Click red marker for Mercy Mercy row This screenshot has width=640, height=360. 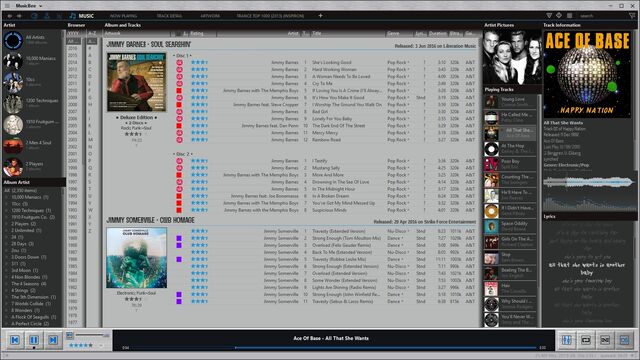click(x=179, y=133)
